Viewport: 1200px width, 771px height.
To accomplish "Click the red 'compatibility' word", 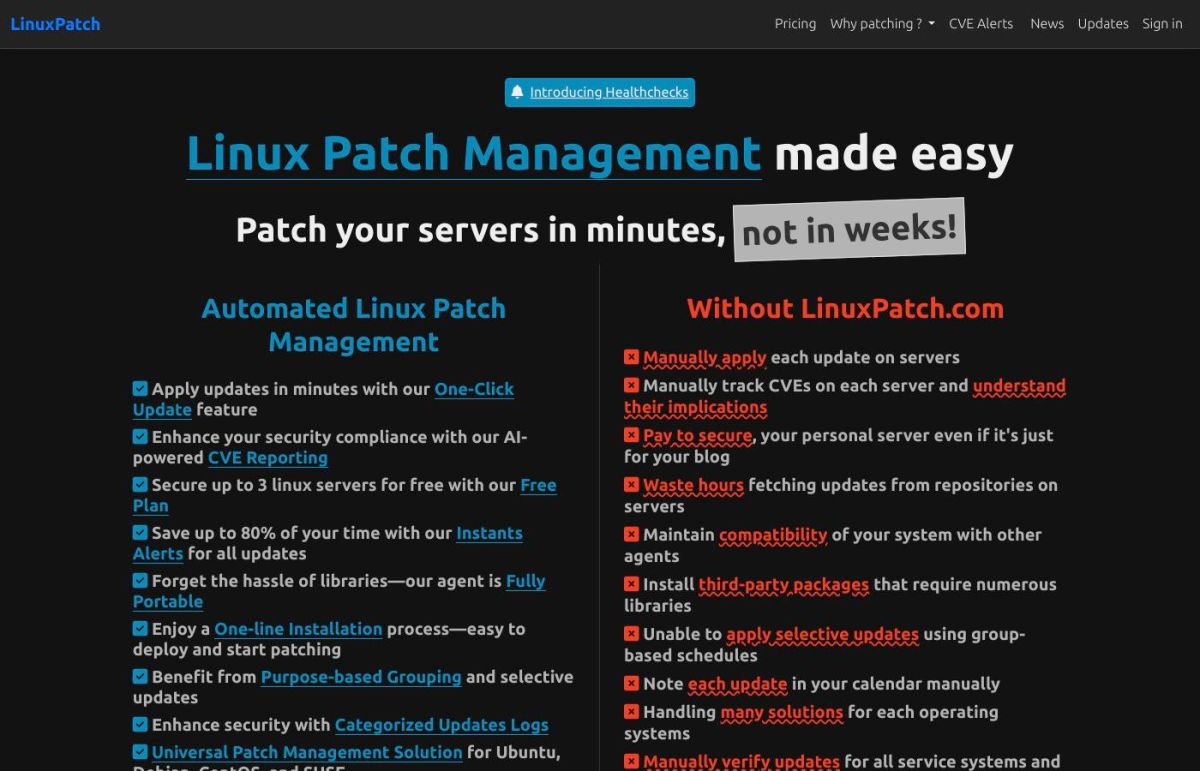I will [x=773, y=535].
